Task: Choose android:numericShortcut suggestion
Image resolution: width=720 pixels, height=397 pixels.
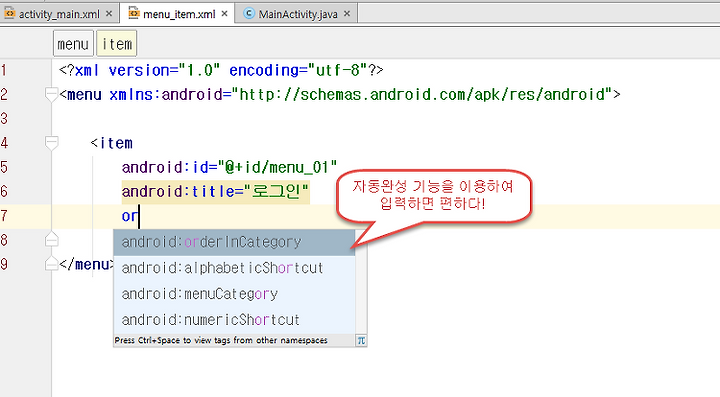Action: point(234,320)
